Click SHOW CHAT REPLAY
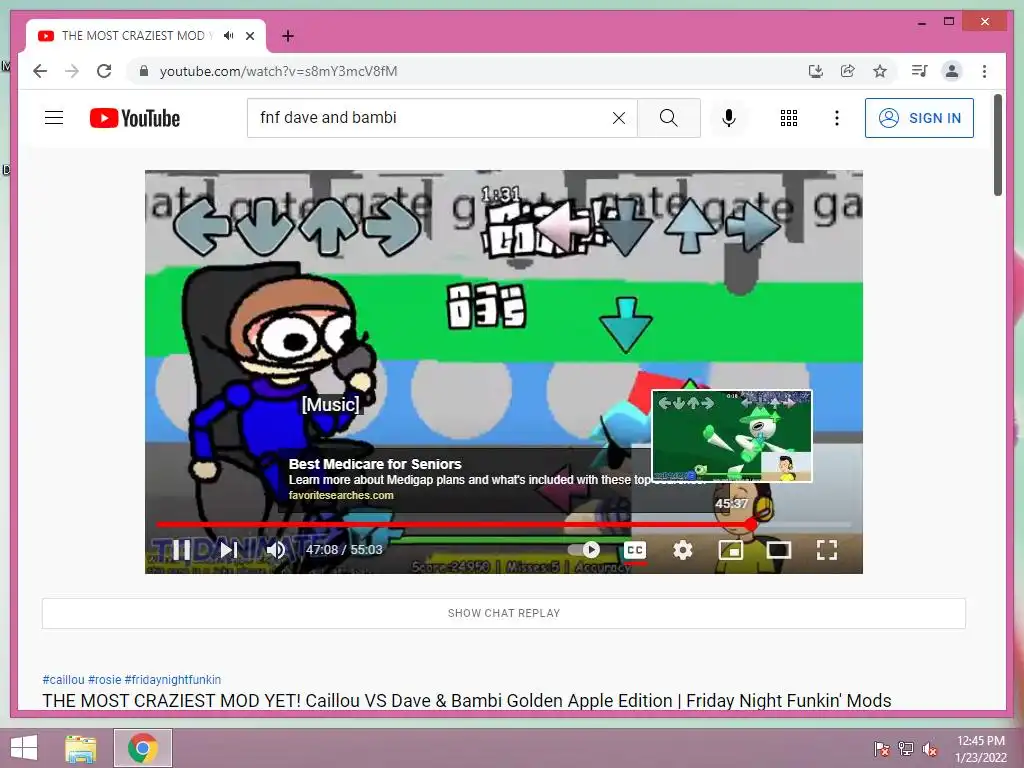This screenshot has height=768, width=1024. pos(504,613)
